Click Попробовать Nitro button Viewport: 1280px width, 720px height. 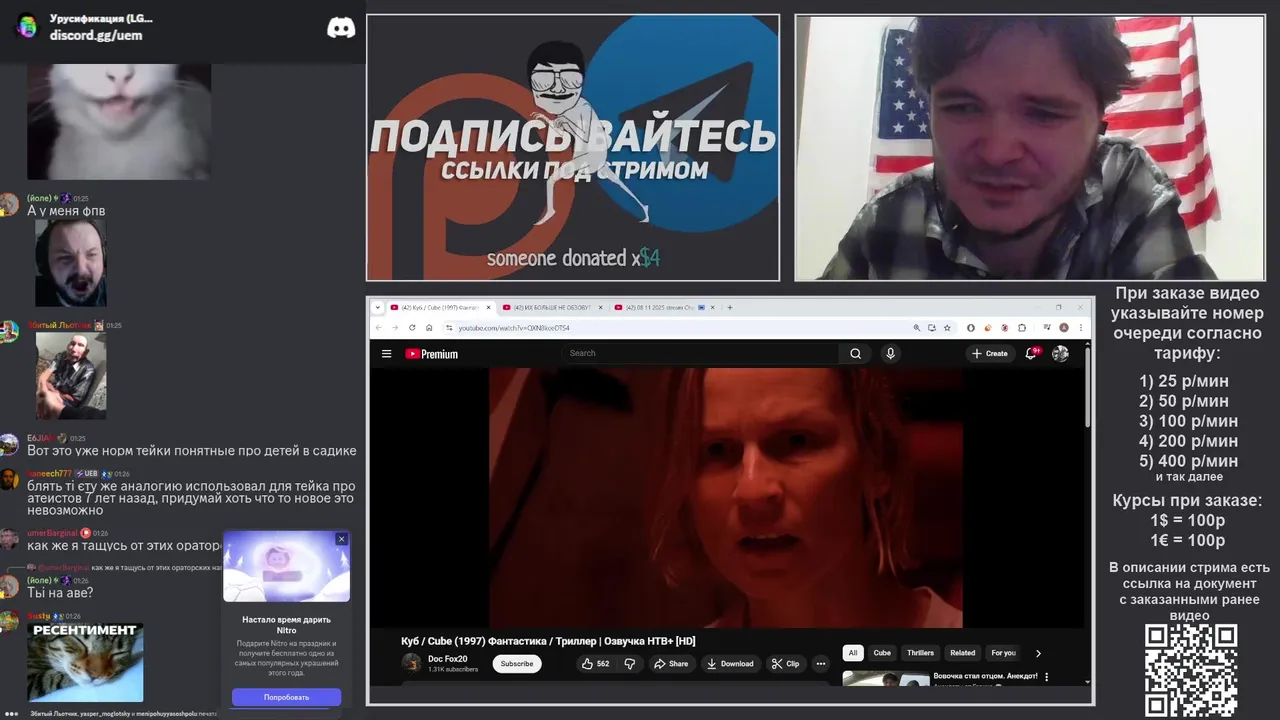click(286, 697)
